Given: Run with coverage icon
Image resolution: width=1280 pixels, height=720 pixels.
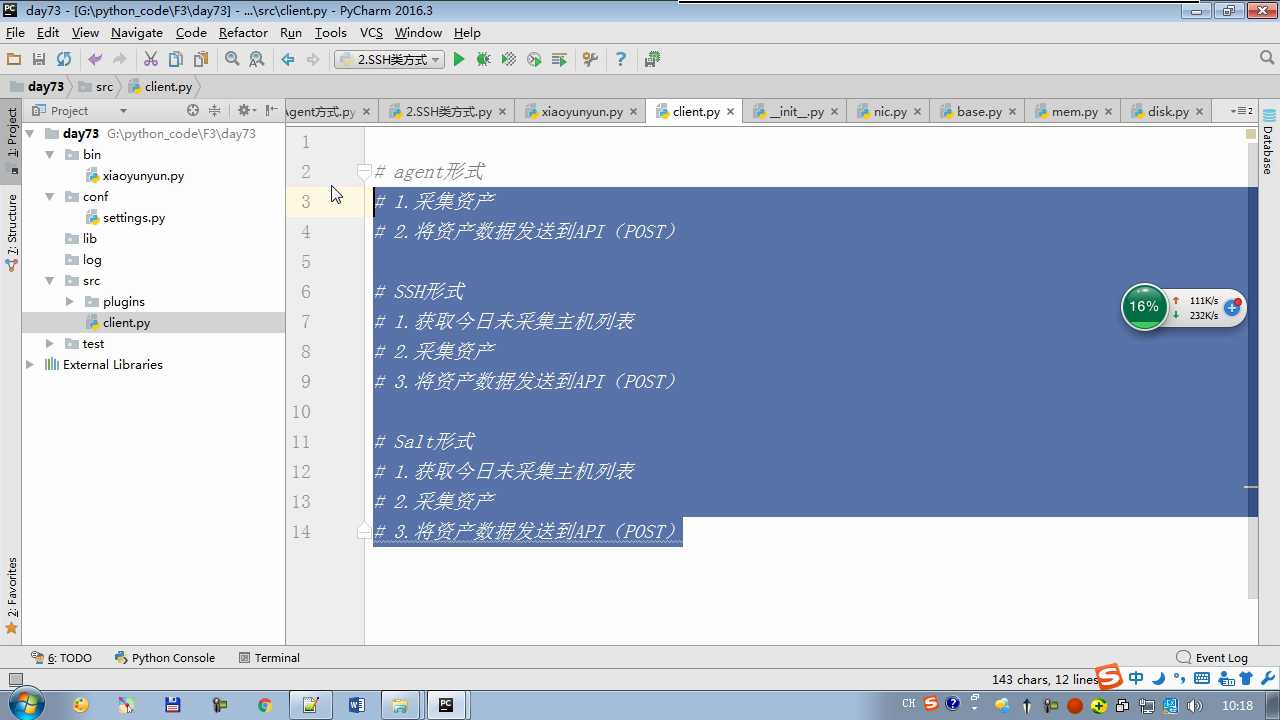Looking at the screenshot, I should pos(509,60).
